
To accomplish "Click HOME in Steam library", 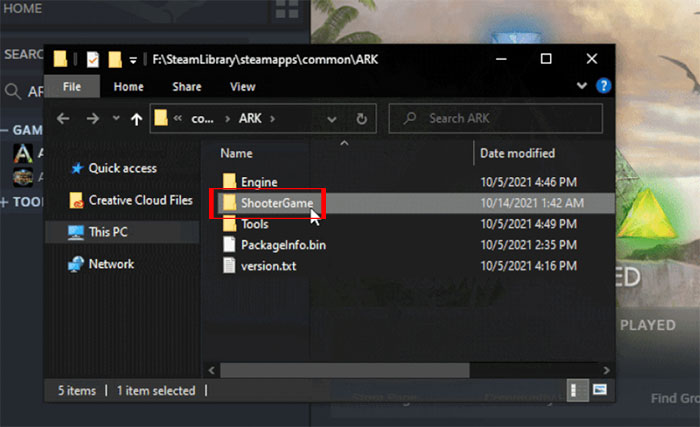I will tap(22, 8).
